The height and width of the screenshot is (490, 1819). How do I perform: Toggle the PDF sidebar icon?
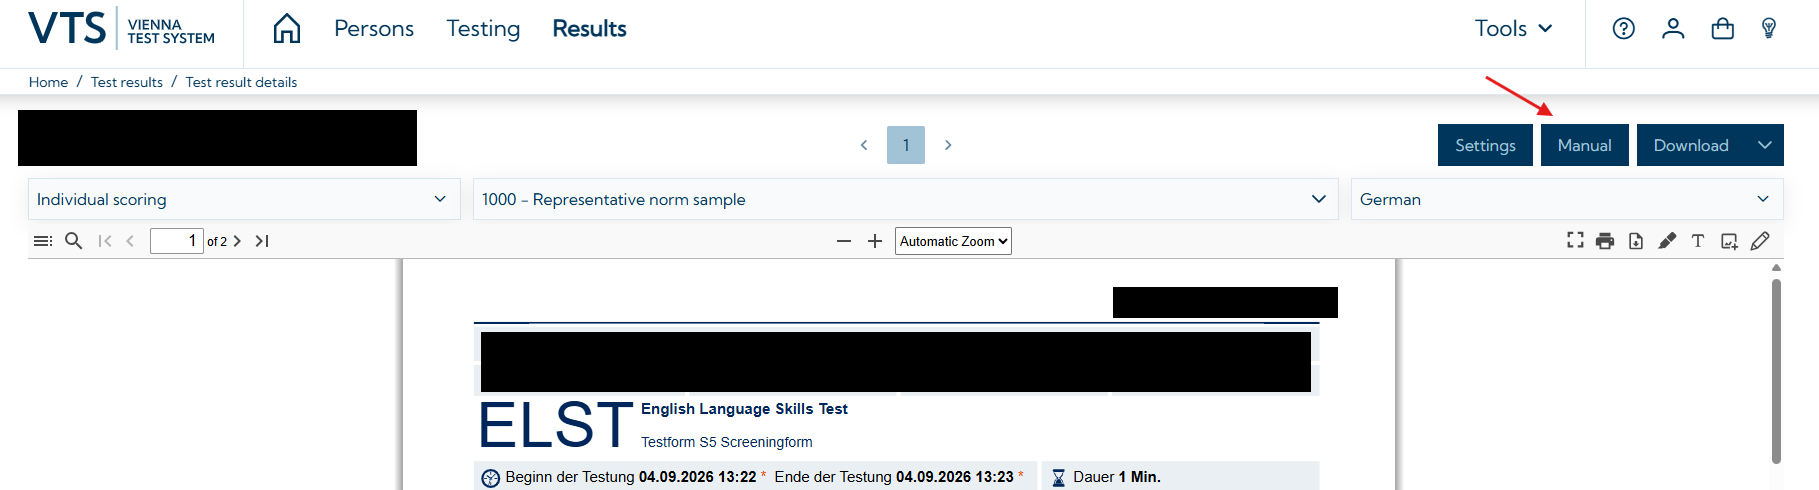click(43, 241)
